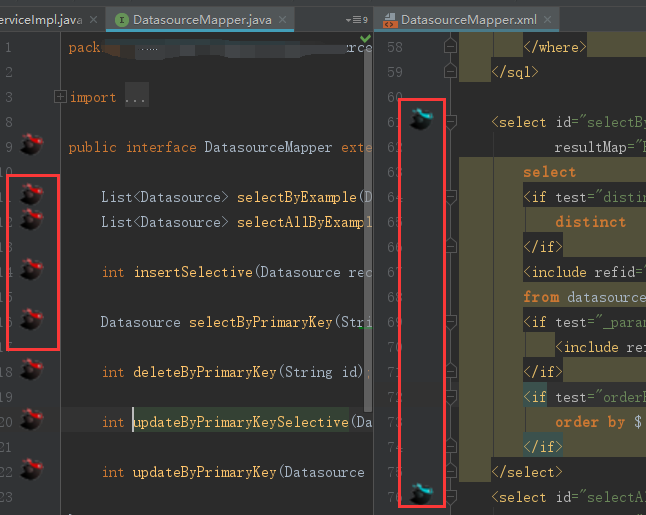Switch to DatasourceMapper.java tab
Viewport: 646px width, 515px height.
coord(202,20)
